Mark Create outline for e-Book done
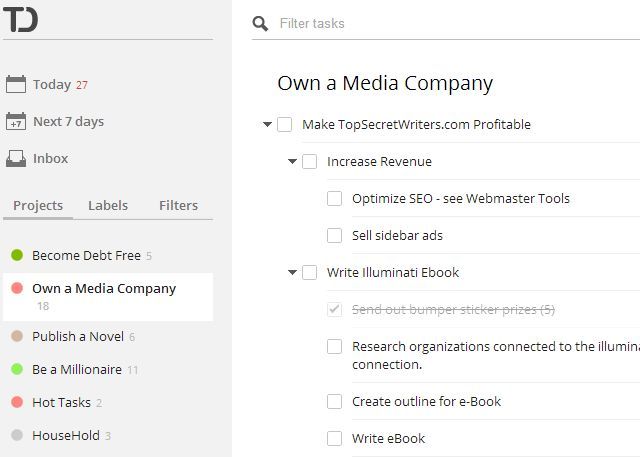Screen dimensions: 640x457 (x=335, y=402)
